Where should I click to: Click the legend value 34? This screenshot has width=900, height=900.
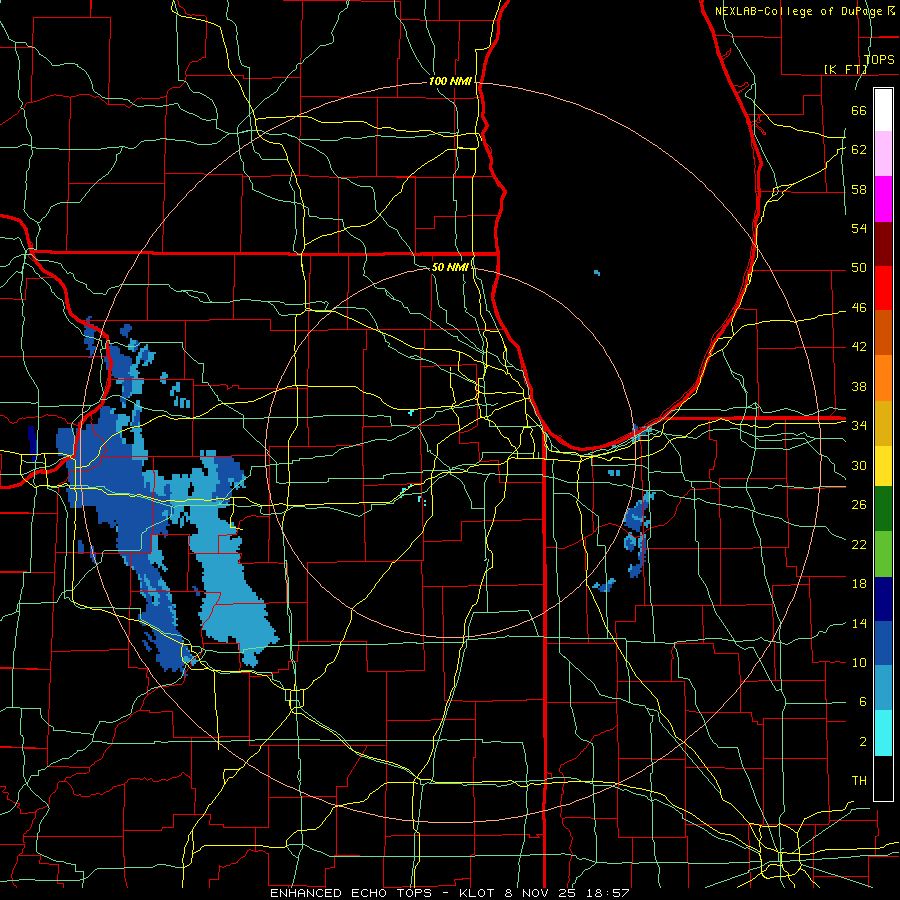coord(859,425)
